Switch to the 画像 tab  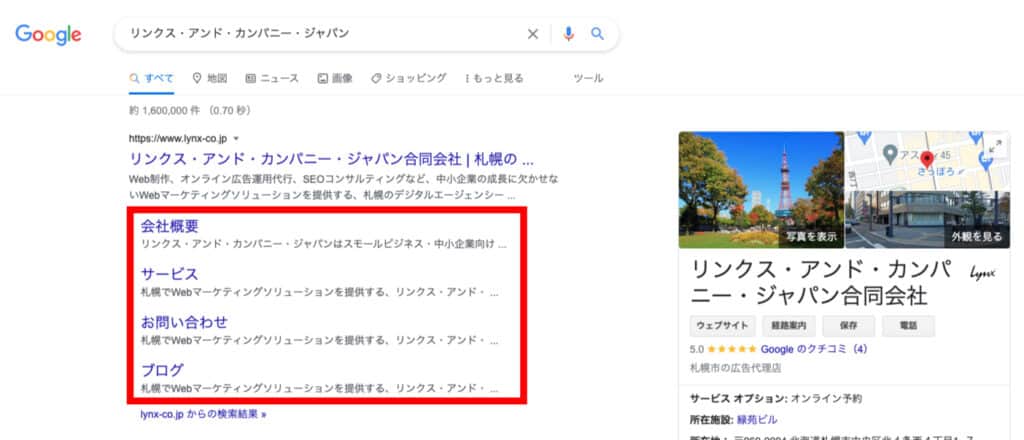coord(335,78)
